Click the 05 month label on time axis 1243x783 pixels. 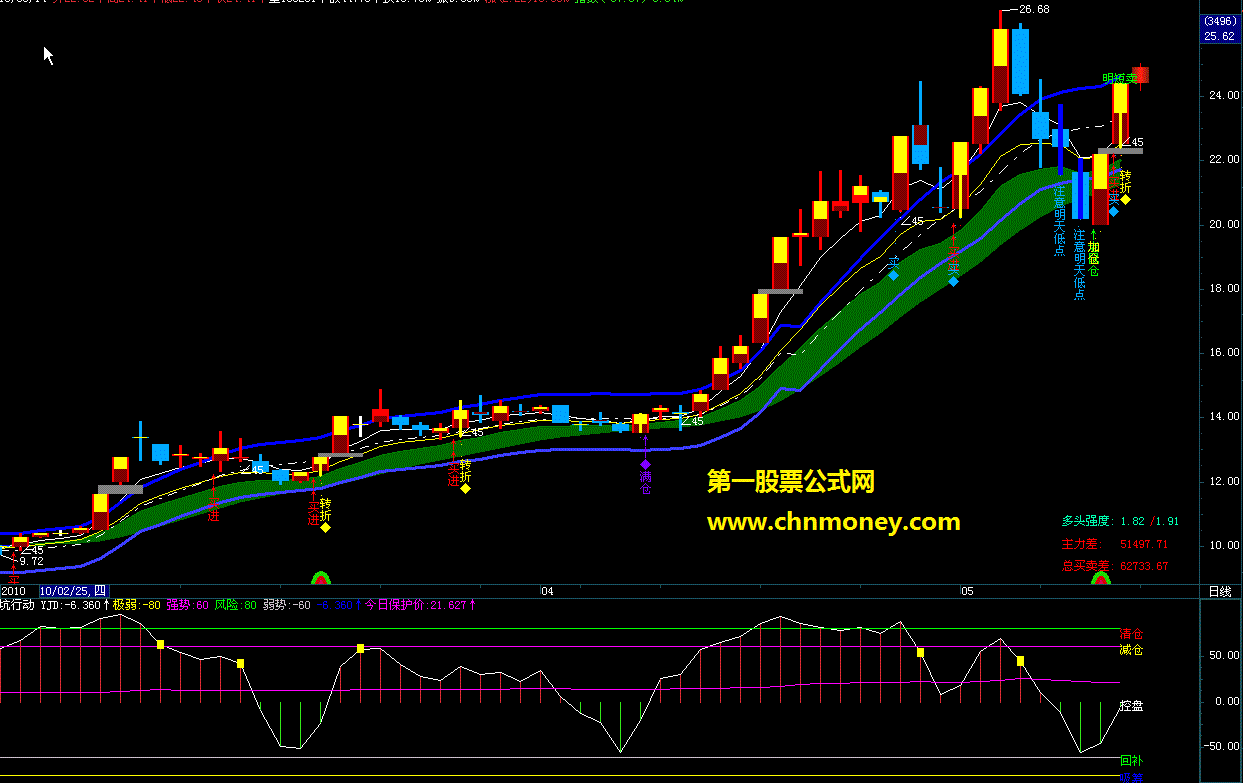(967, 591)
